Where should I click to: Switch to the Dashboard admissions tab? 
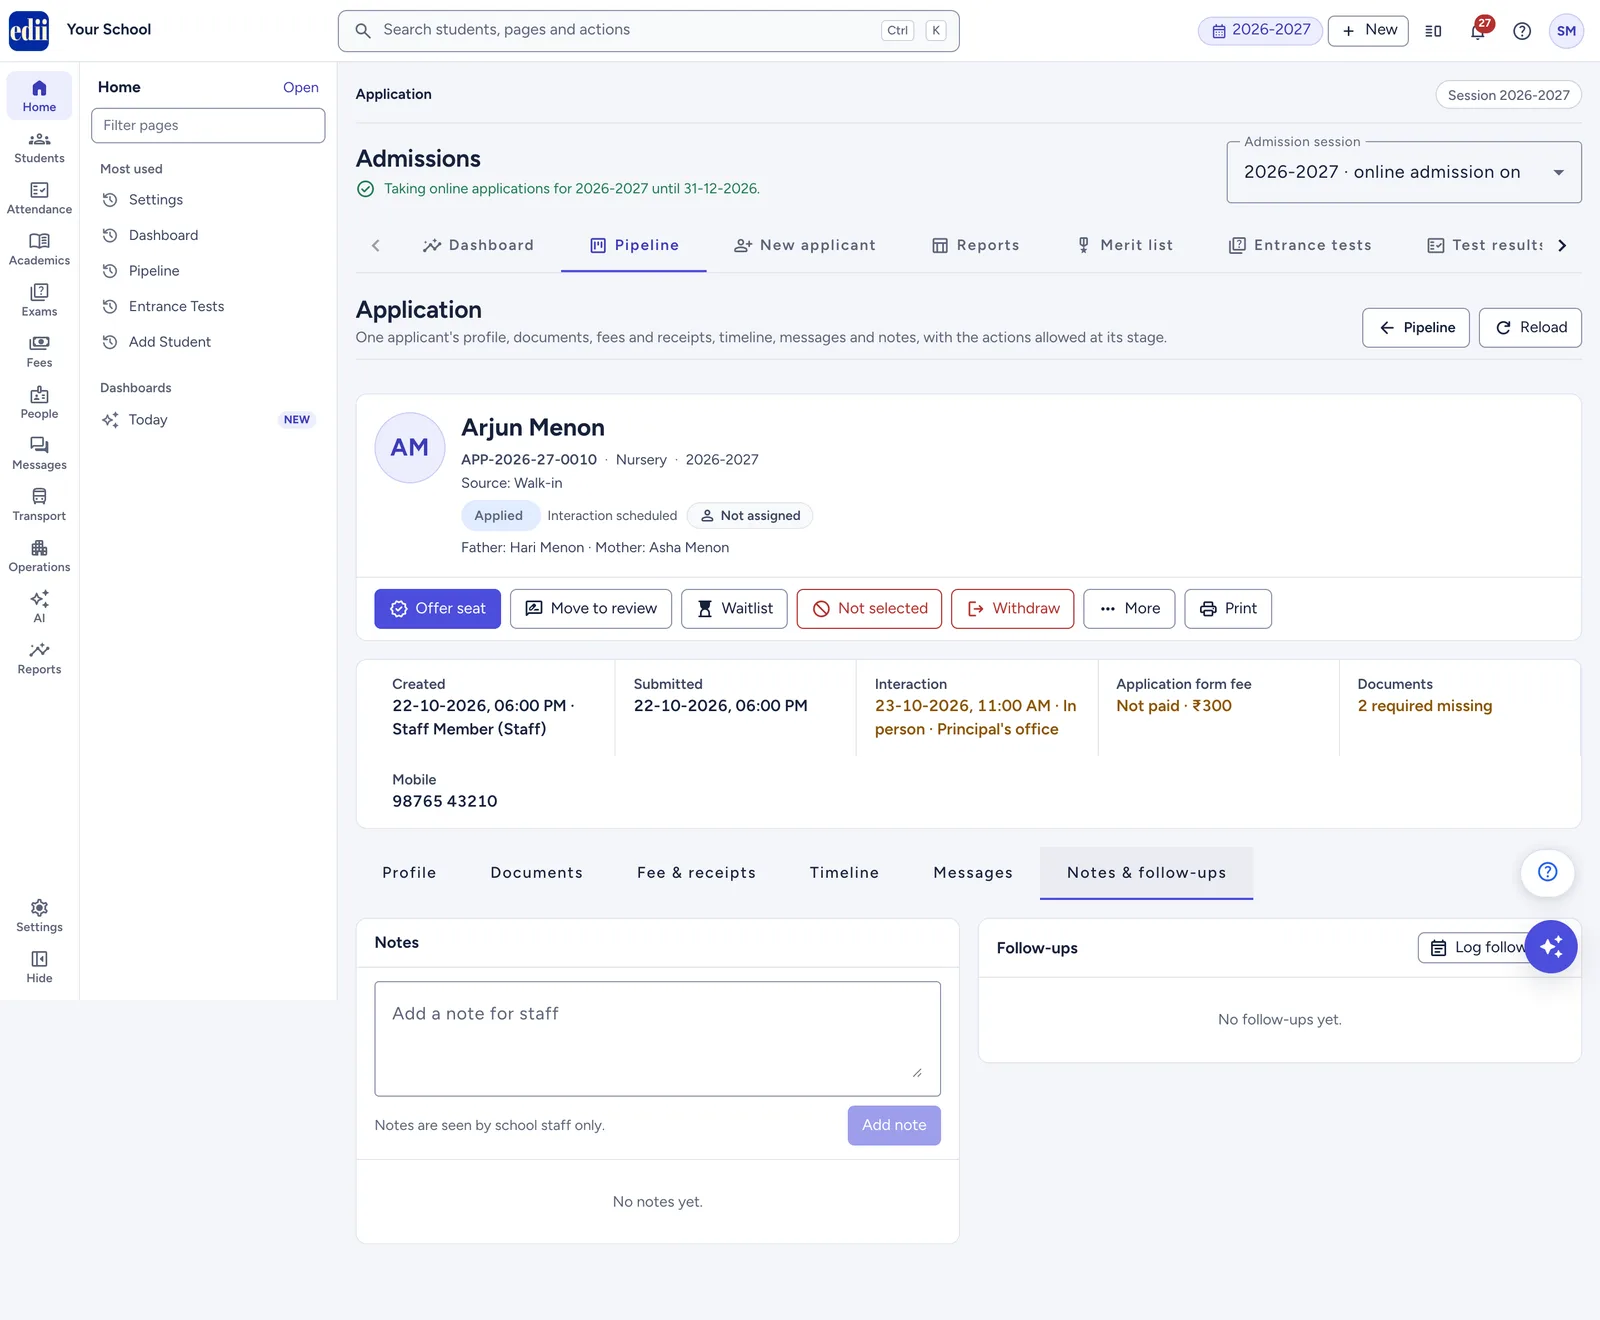point(478,245)
